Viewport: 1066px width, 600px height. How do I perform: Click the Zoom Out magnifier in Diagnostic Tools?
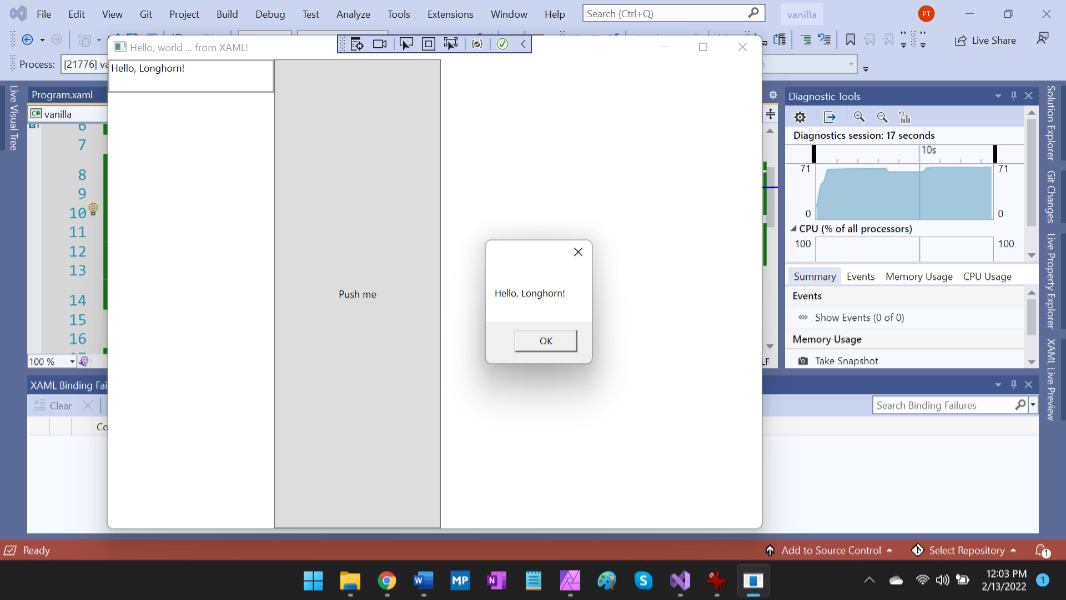882,117
